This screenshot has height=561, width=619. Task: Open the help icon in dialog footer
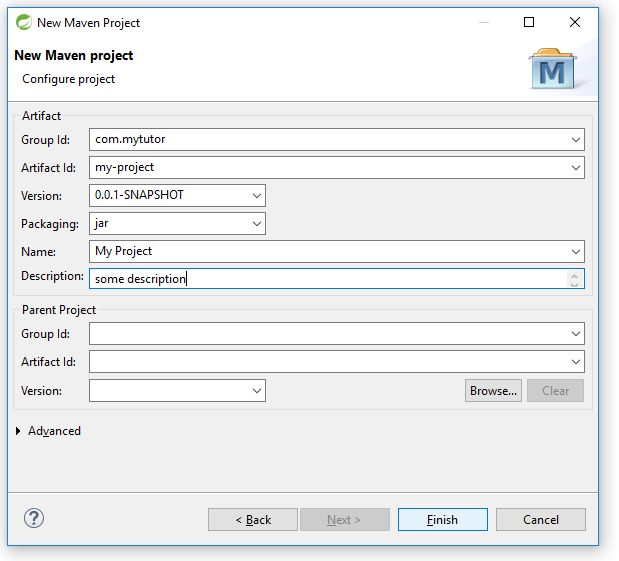pyautogui.click(x=34, y=518)
